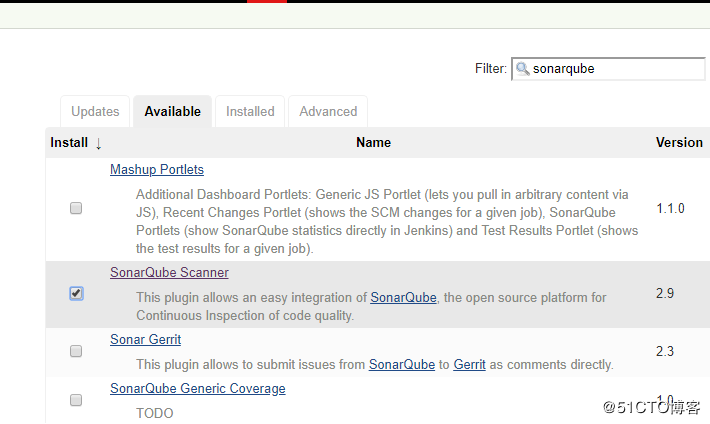The height and width of the screenshot is (424, 710).
Task: Open the Mashup Portlets plugin link
Action: (x=157, y=170)
